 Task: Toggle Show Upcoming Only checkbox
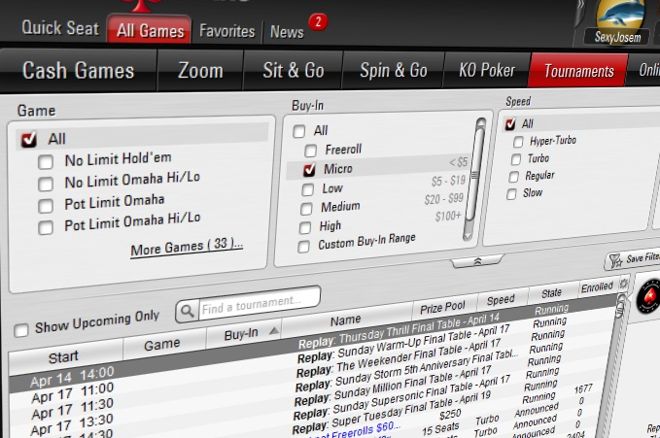[x=21, y=330]
